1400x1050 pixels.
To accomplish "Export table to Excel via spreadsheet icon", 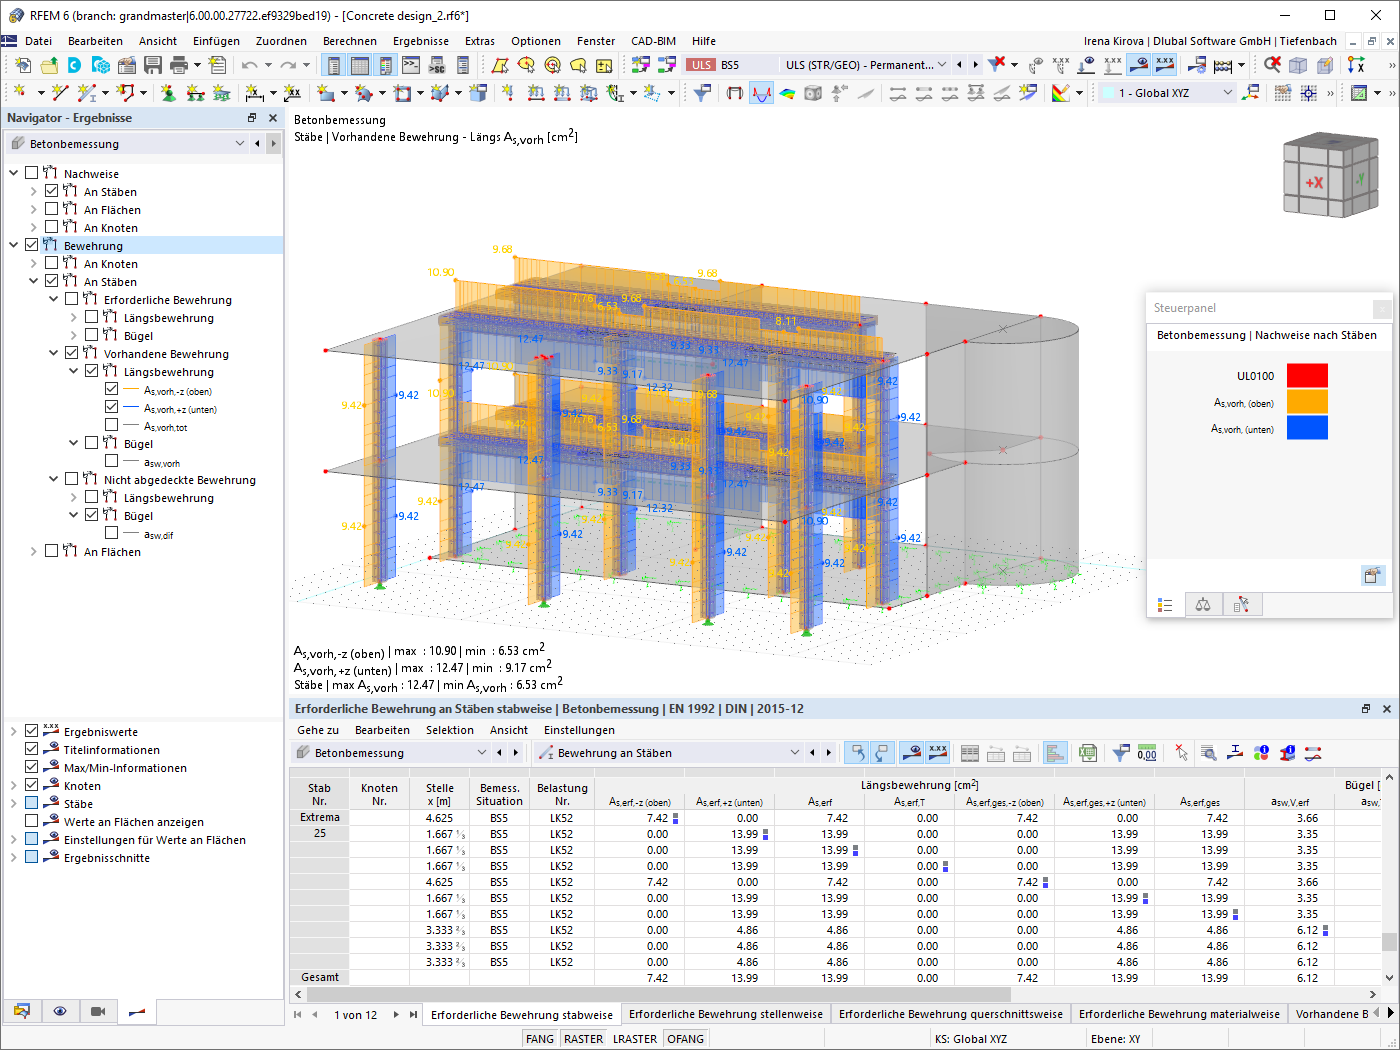I will coord(1087,752).
